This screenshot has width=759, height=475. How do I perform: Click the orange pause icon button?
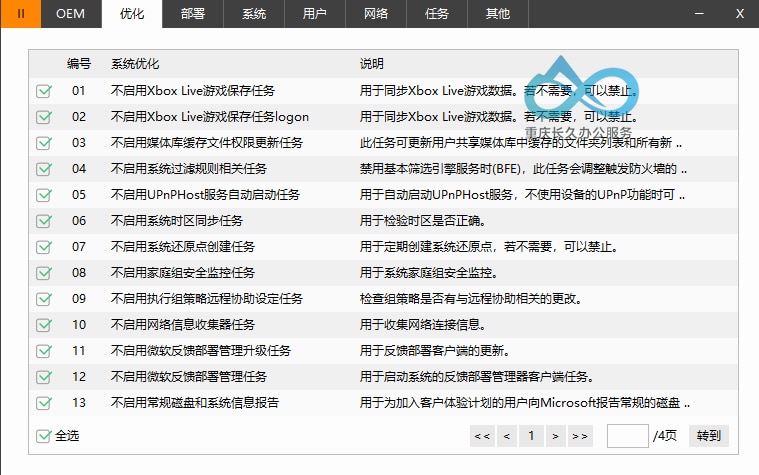tap(20, 14)
